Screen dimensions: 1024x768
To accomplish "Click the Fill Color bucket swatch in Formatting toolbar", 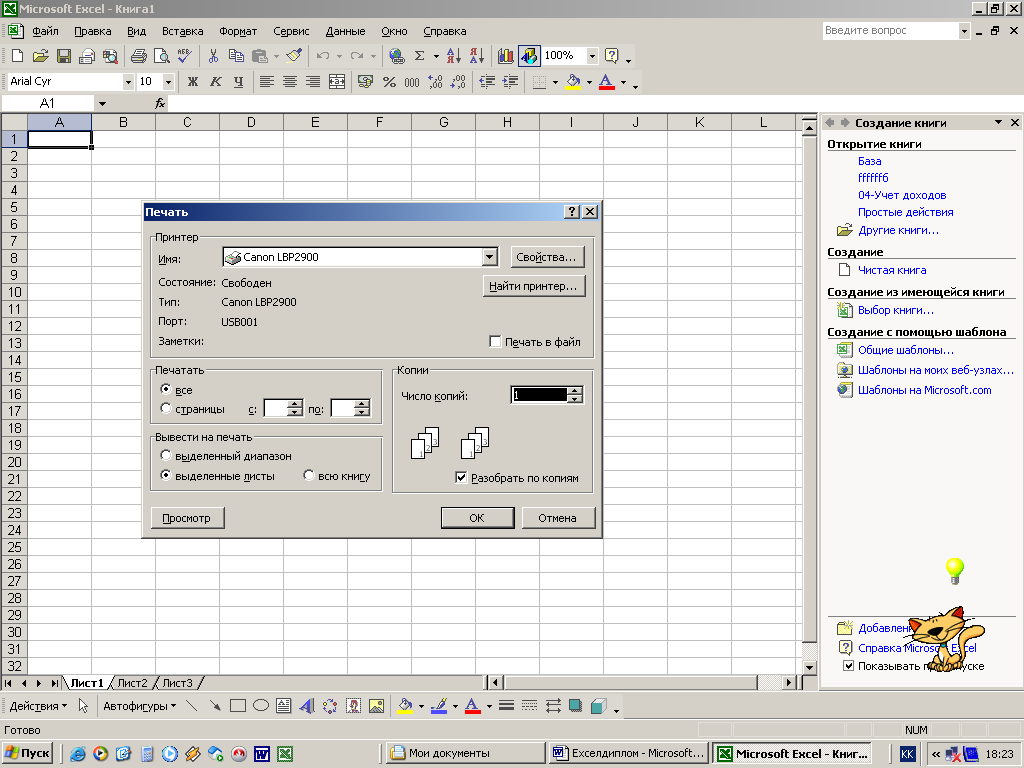I will pos(573,82).
